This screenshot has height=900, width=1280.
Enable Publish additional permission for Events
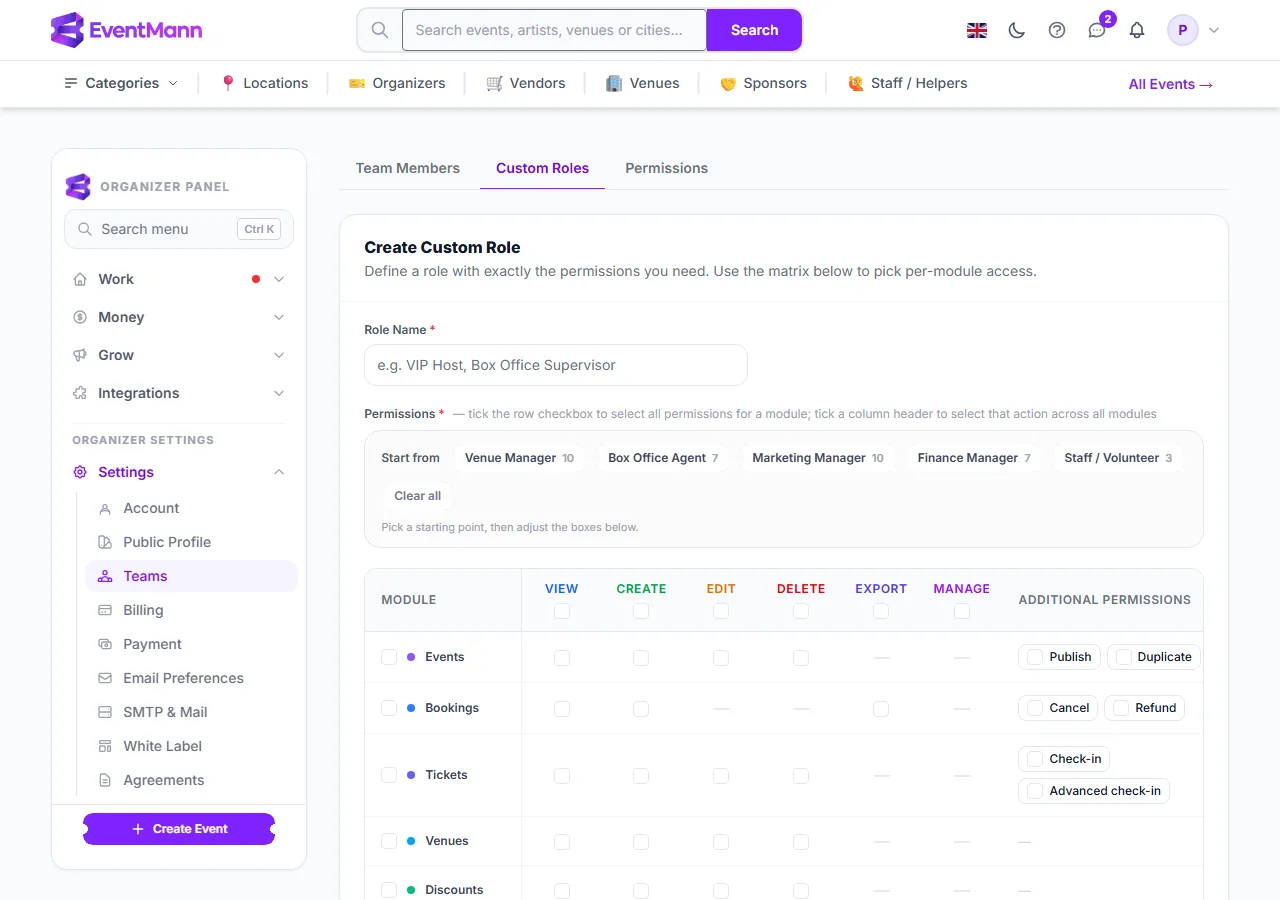click(x=1059, y=657)
